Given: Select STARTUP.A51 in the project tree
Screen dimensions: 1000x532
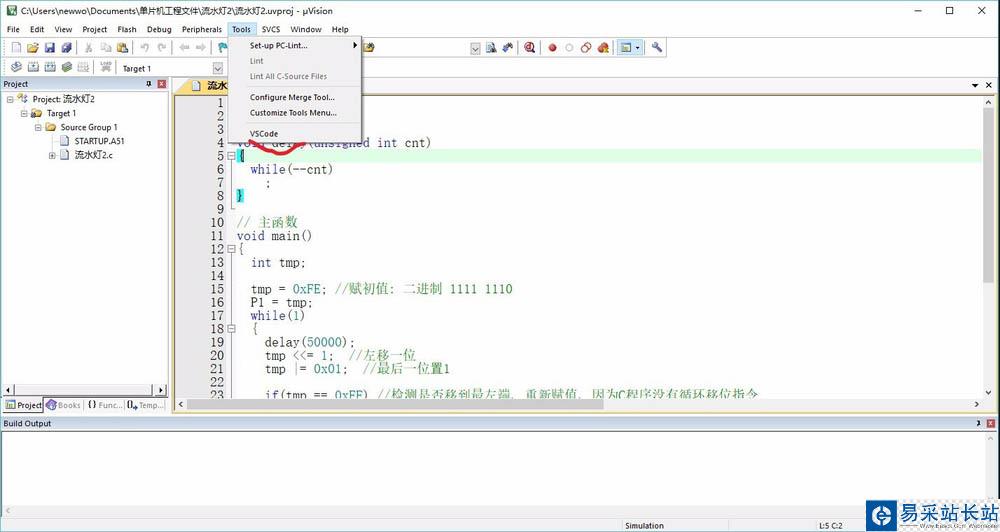Looking at the screenshot, I should [x=99, y=141].
